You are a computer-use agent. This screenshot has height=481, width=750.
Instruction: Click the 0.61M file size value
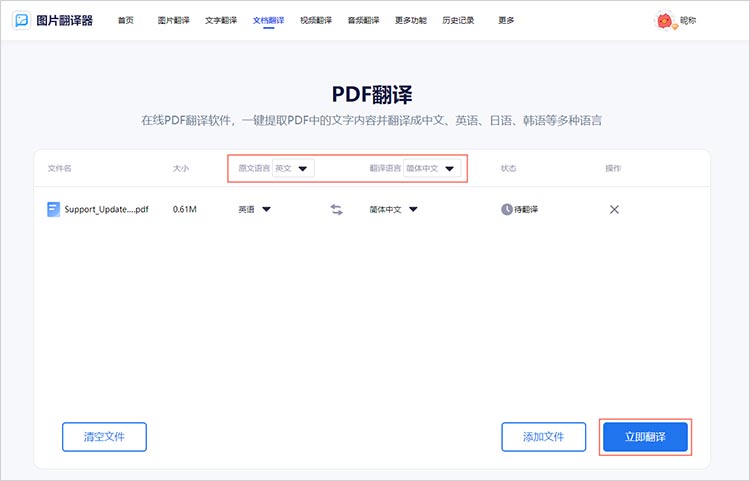(x=185, y=209)
